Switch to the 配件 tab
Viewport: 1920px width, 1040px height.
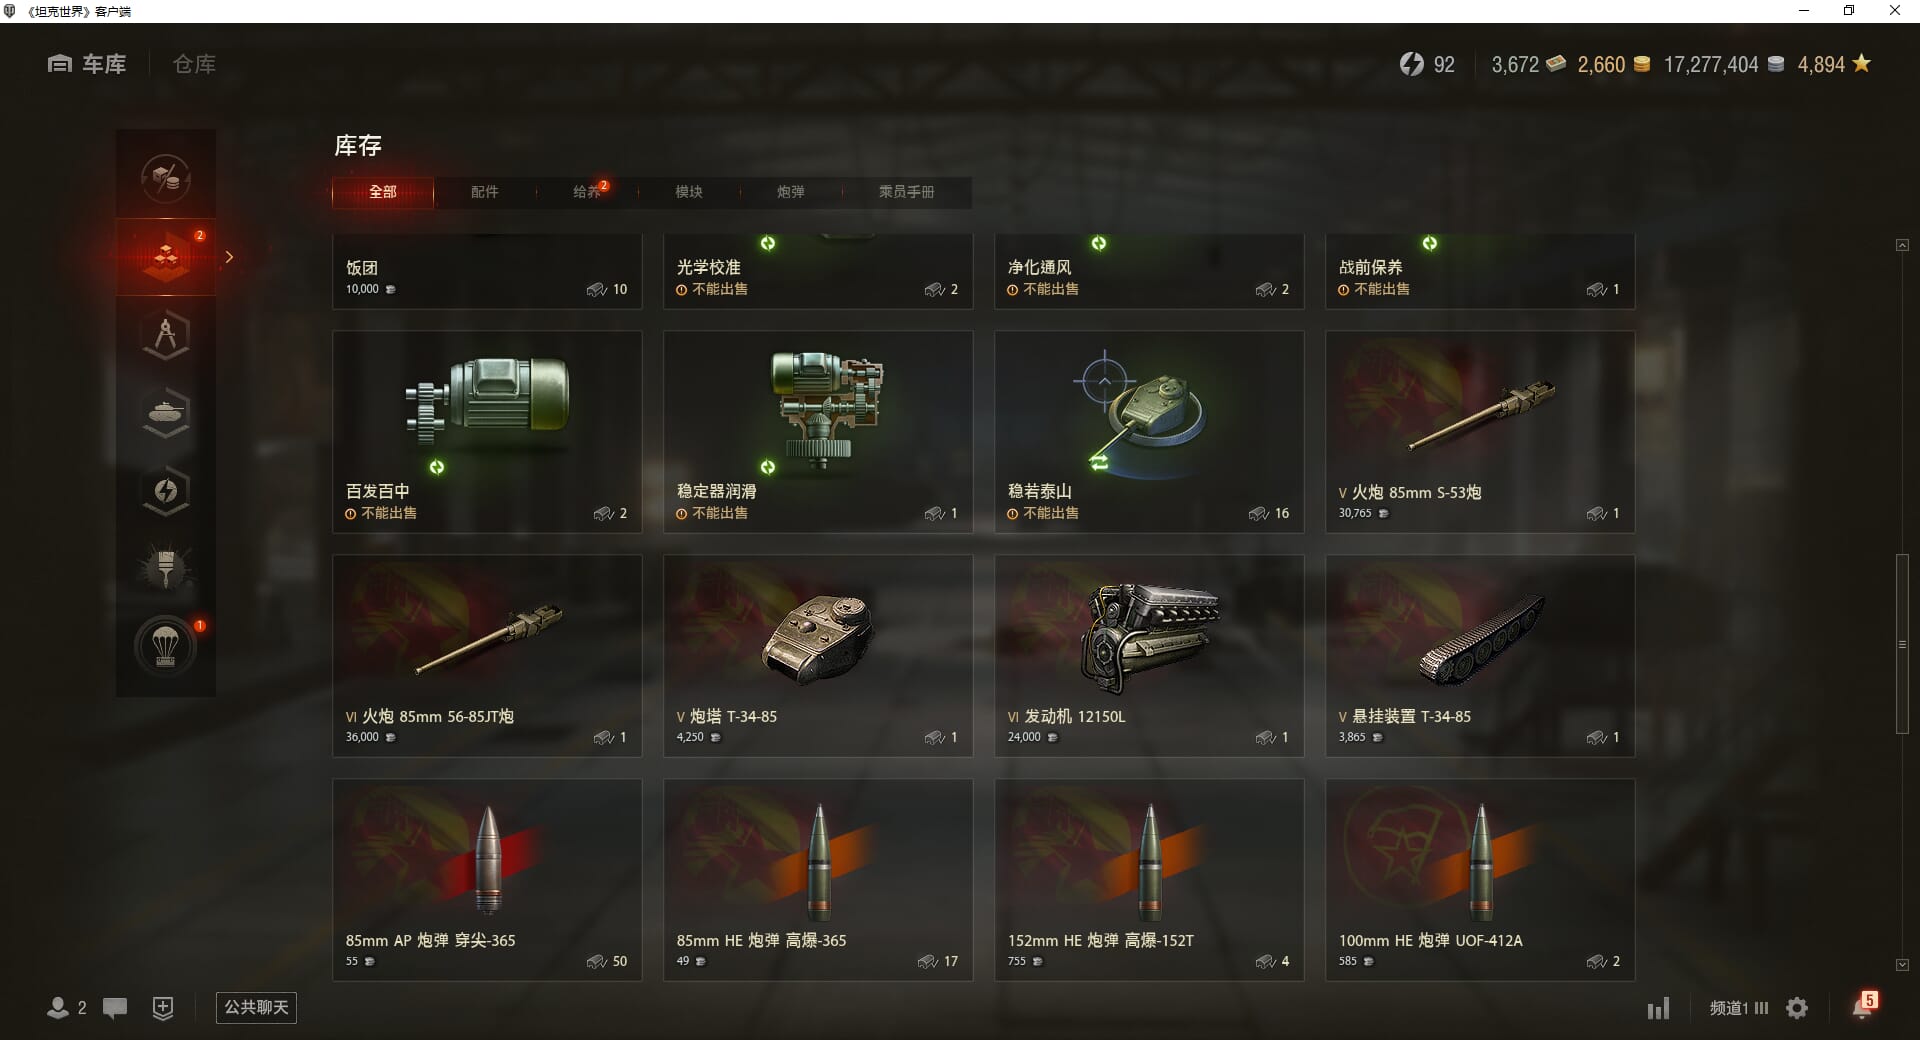click(485, 192)
